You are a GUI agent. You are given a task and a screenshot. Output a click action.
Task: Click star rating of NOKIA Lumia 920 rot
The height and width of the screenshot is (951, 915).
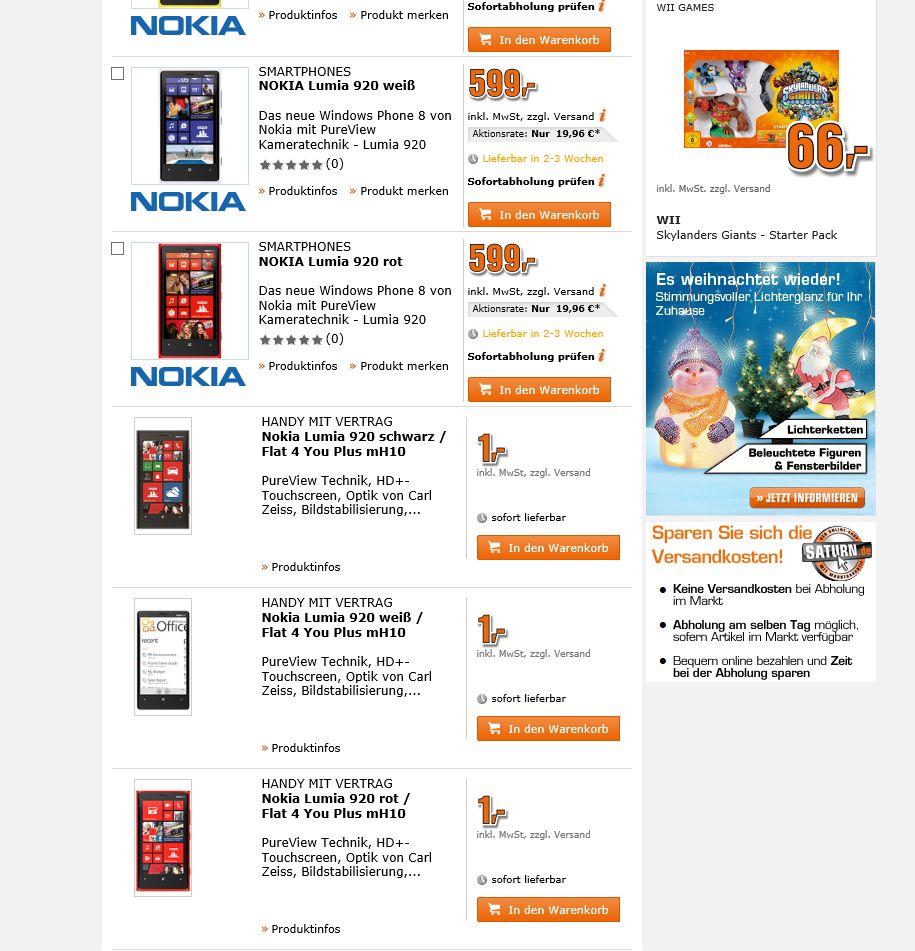click(x=290, y=340)
